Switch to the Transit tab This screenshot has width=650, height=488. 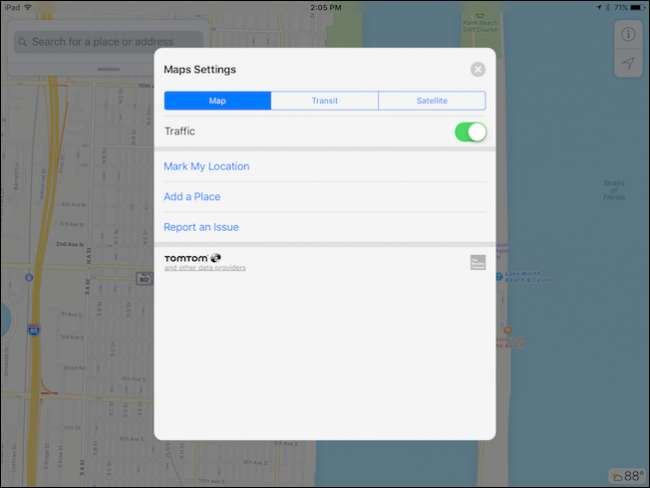tap(325, 101)
